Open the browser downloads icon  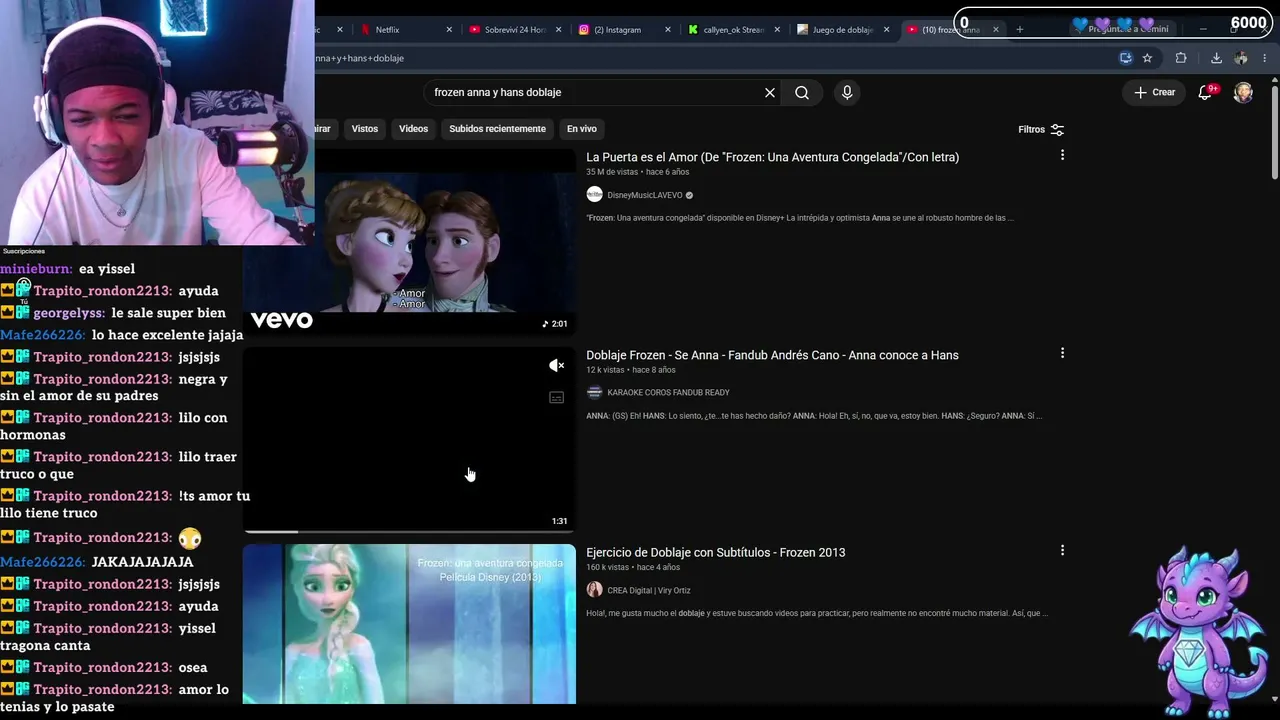point(1216,58)
